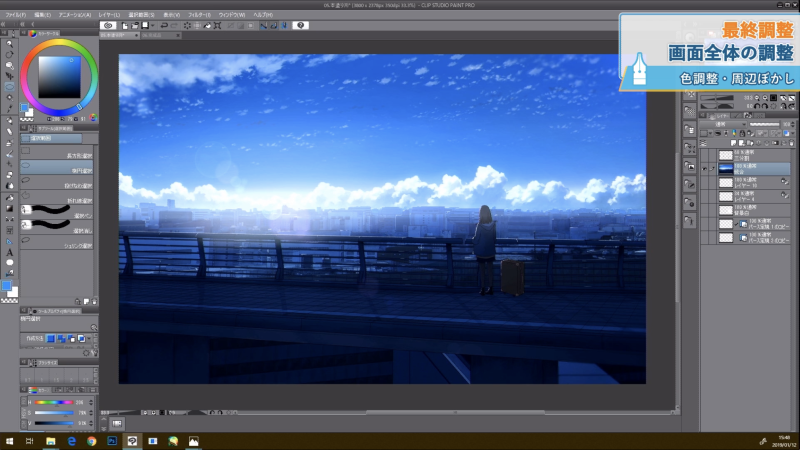Viewport: 800px width, 450px height.
Task: Set 作成方法 to Add to selection mode
Action: pos(61,338)
